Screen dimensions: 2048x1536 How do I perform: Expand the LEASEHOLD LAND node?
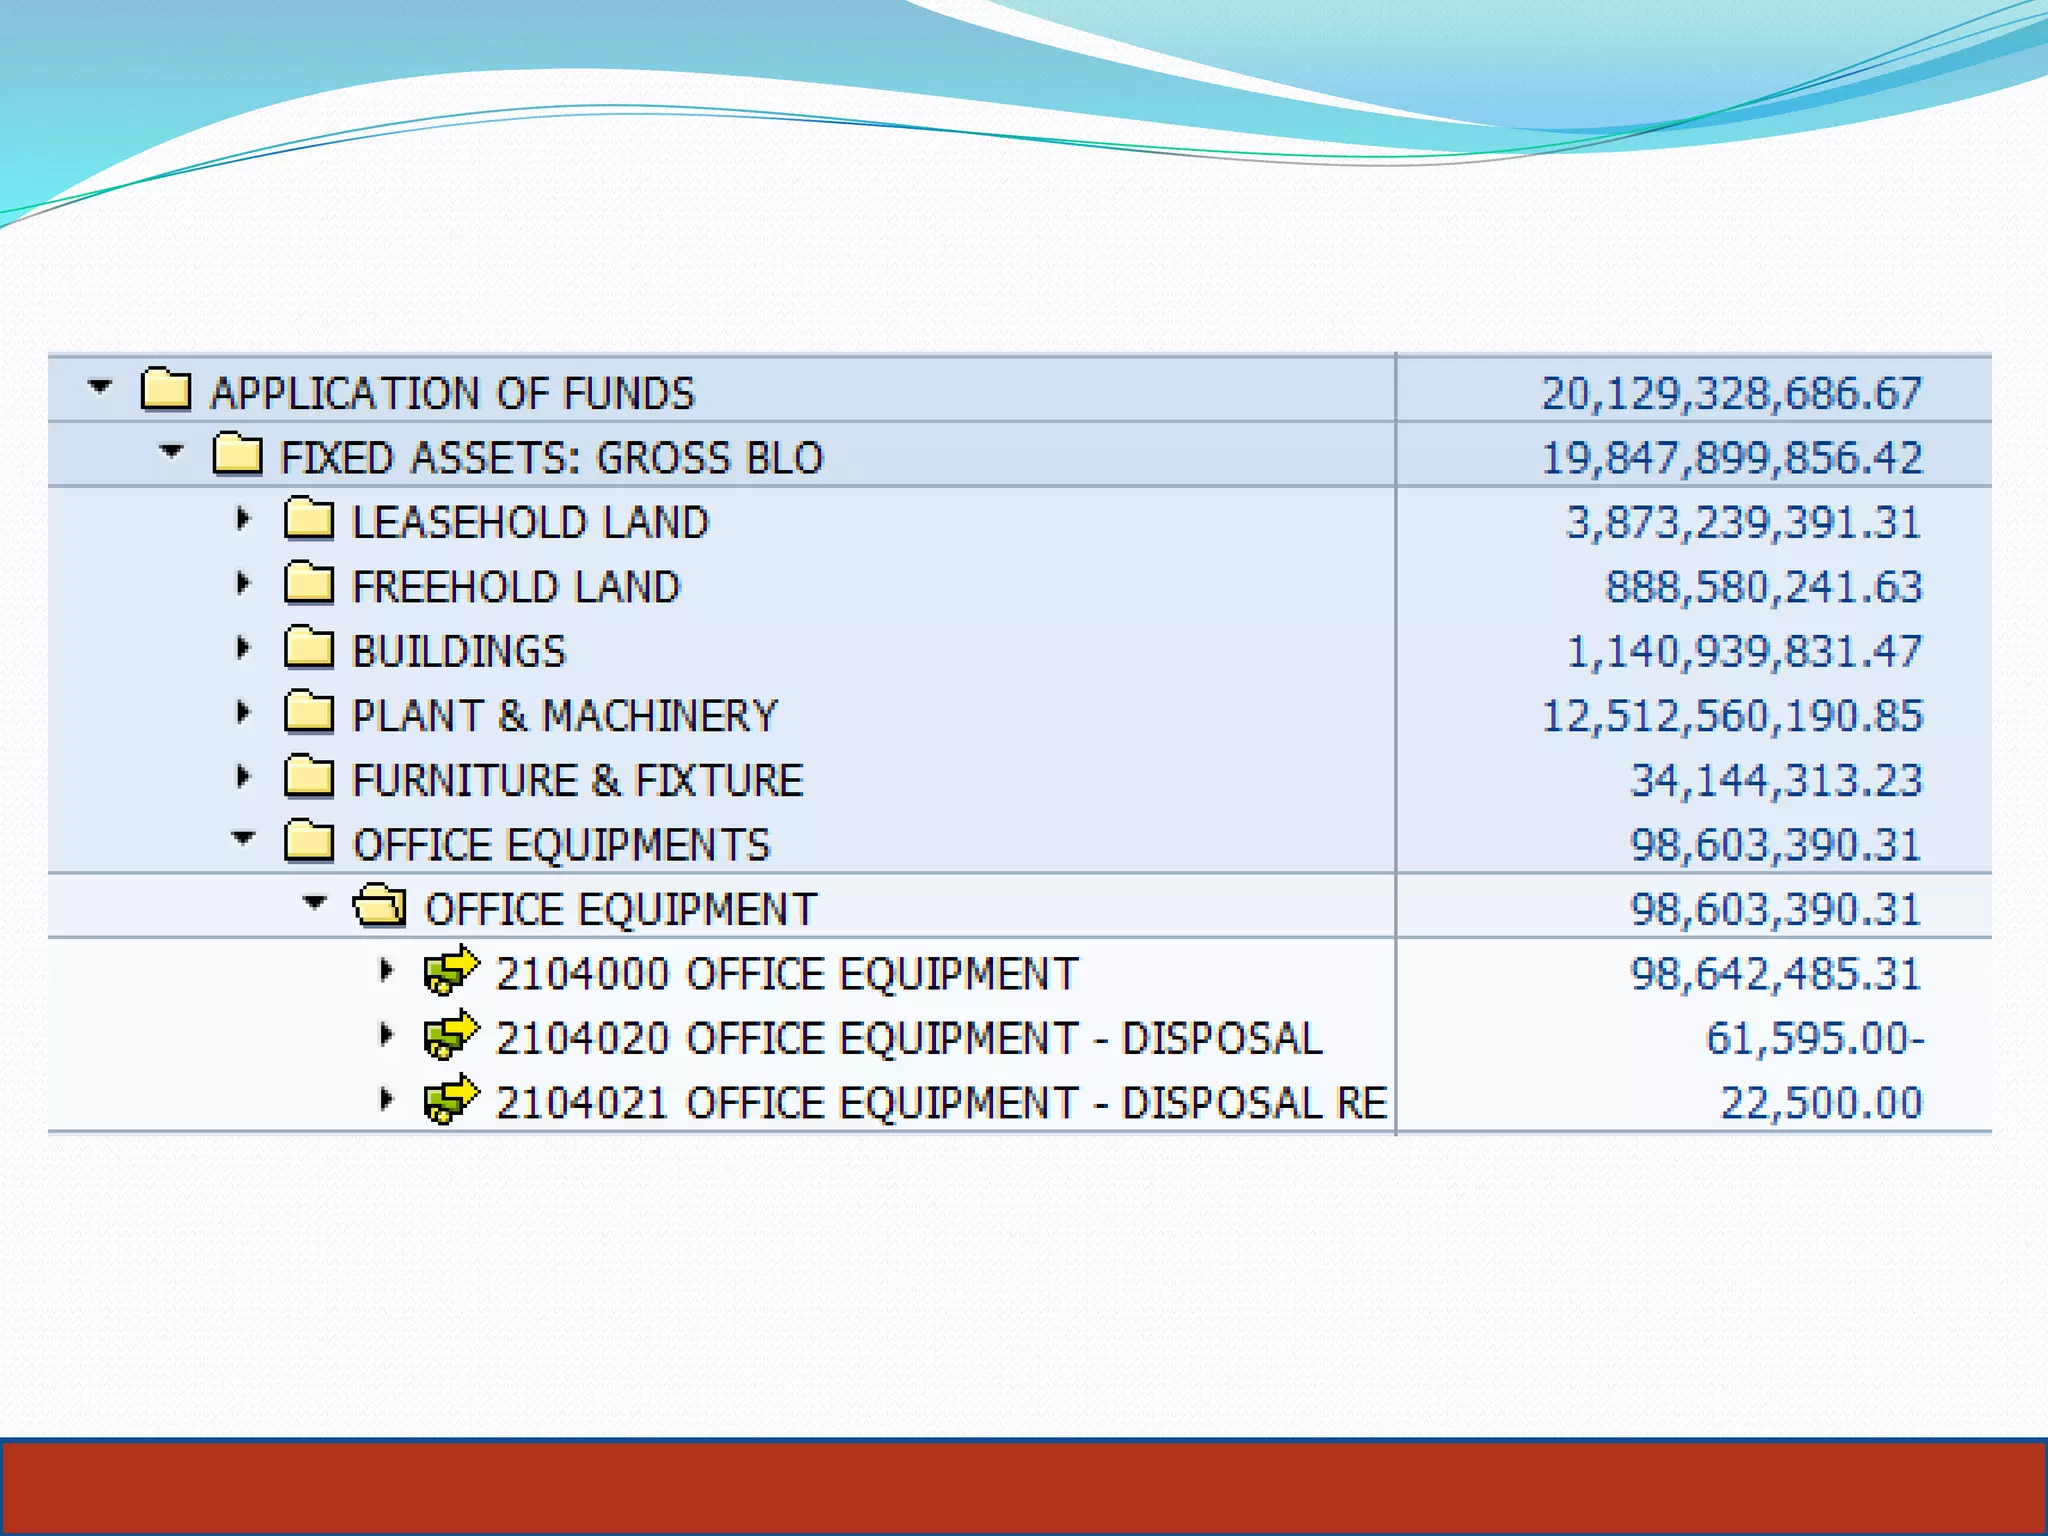pos(243,518)
